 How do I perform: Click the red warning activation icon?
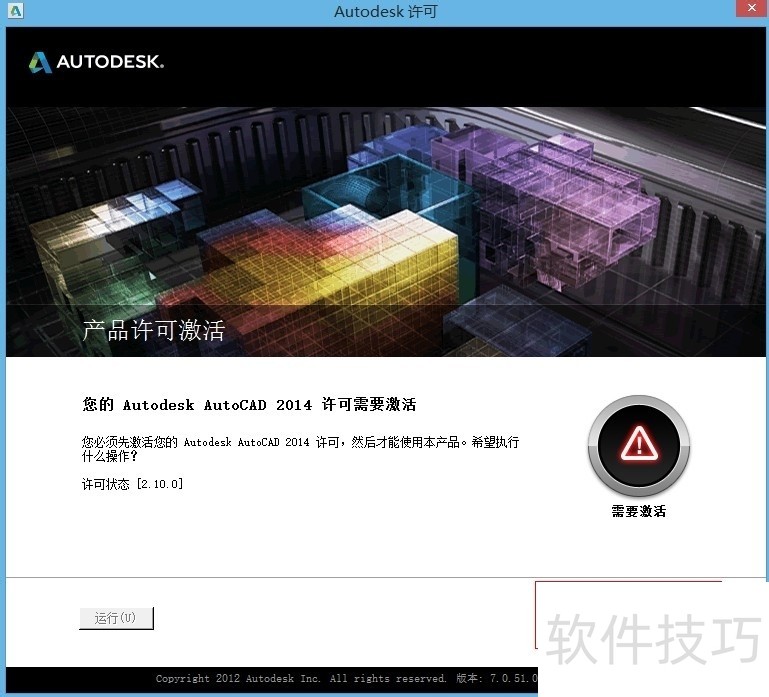[x=639, y=445]
